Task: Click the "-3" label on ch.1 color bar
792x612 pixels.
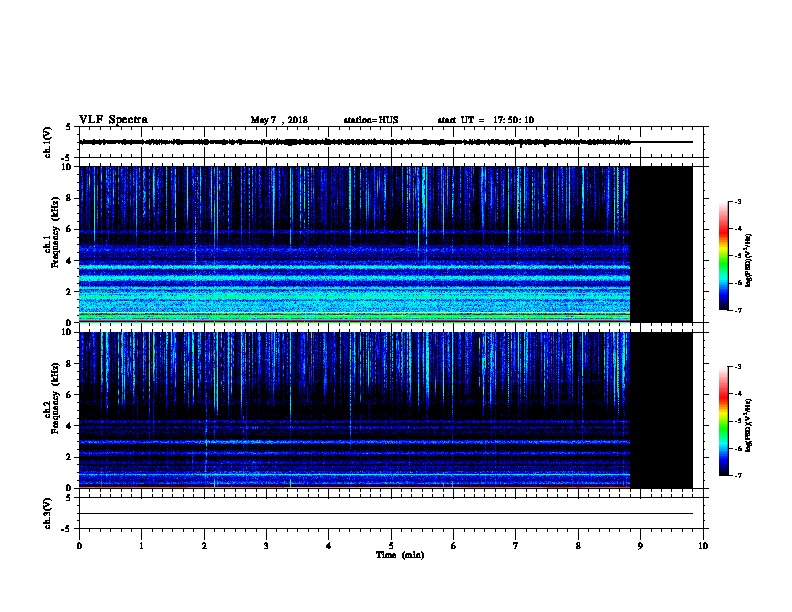Action: click(738, 201)
